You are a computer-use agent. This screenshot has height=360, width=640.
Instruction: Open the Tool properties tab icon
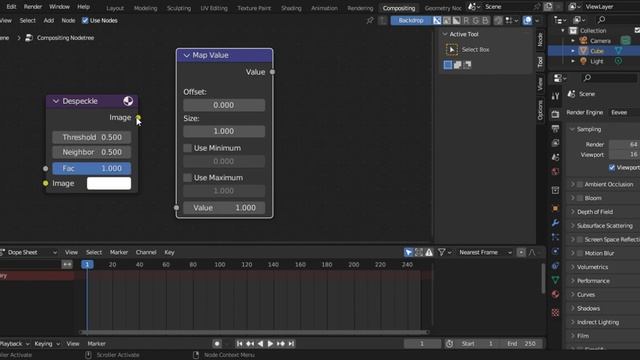click(555, 96)
